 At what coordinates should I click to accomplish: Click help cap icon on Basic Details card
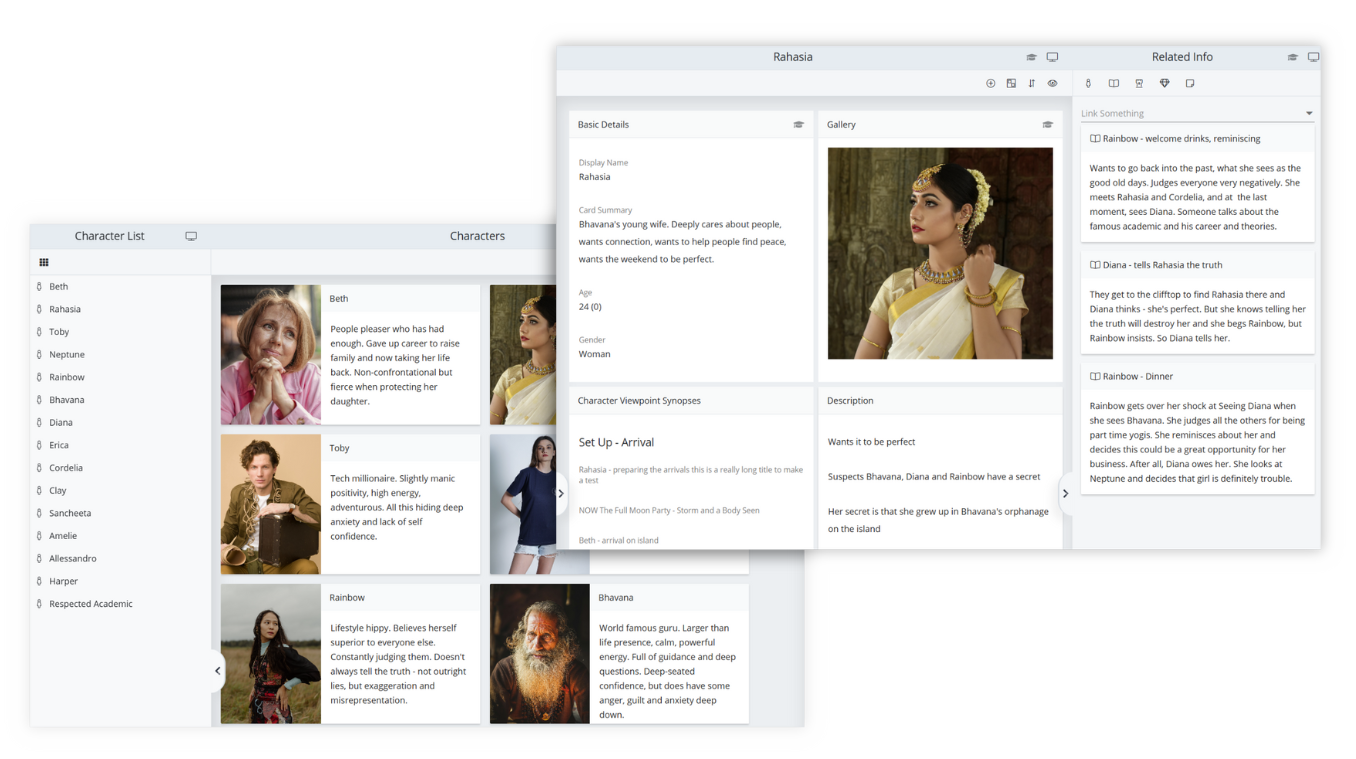(798, 125)
